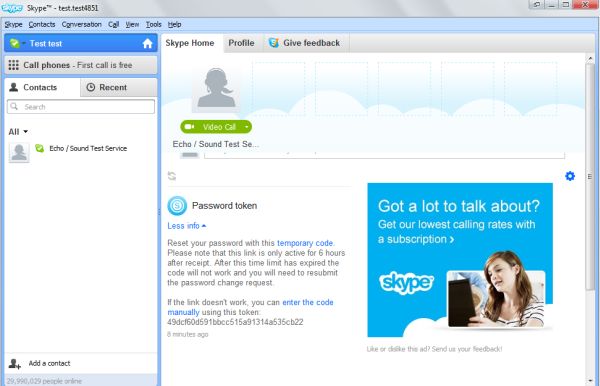Screen dimensions: 600x386
Task: Open the Skype menu
Action: [13, 24]
